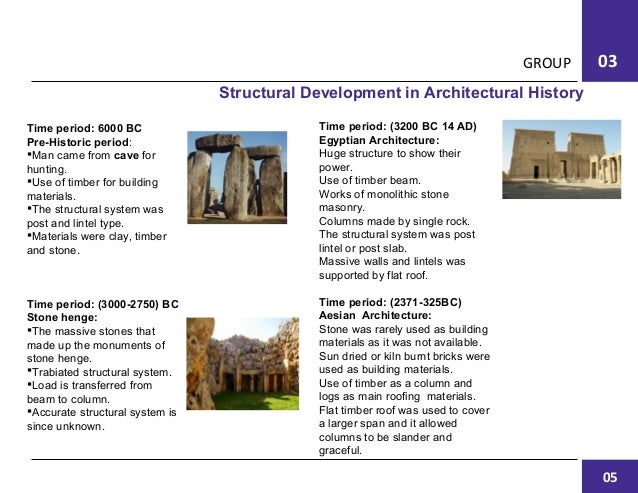The width and height of the screenshot is (638, 493).
Task: Click the word 'graceful.' at the end
Action: pyautogui.click(x=340, y=451)
